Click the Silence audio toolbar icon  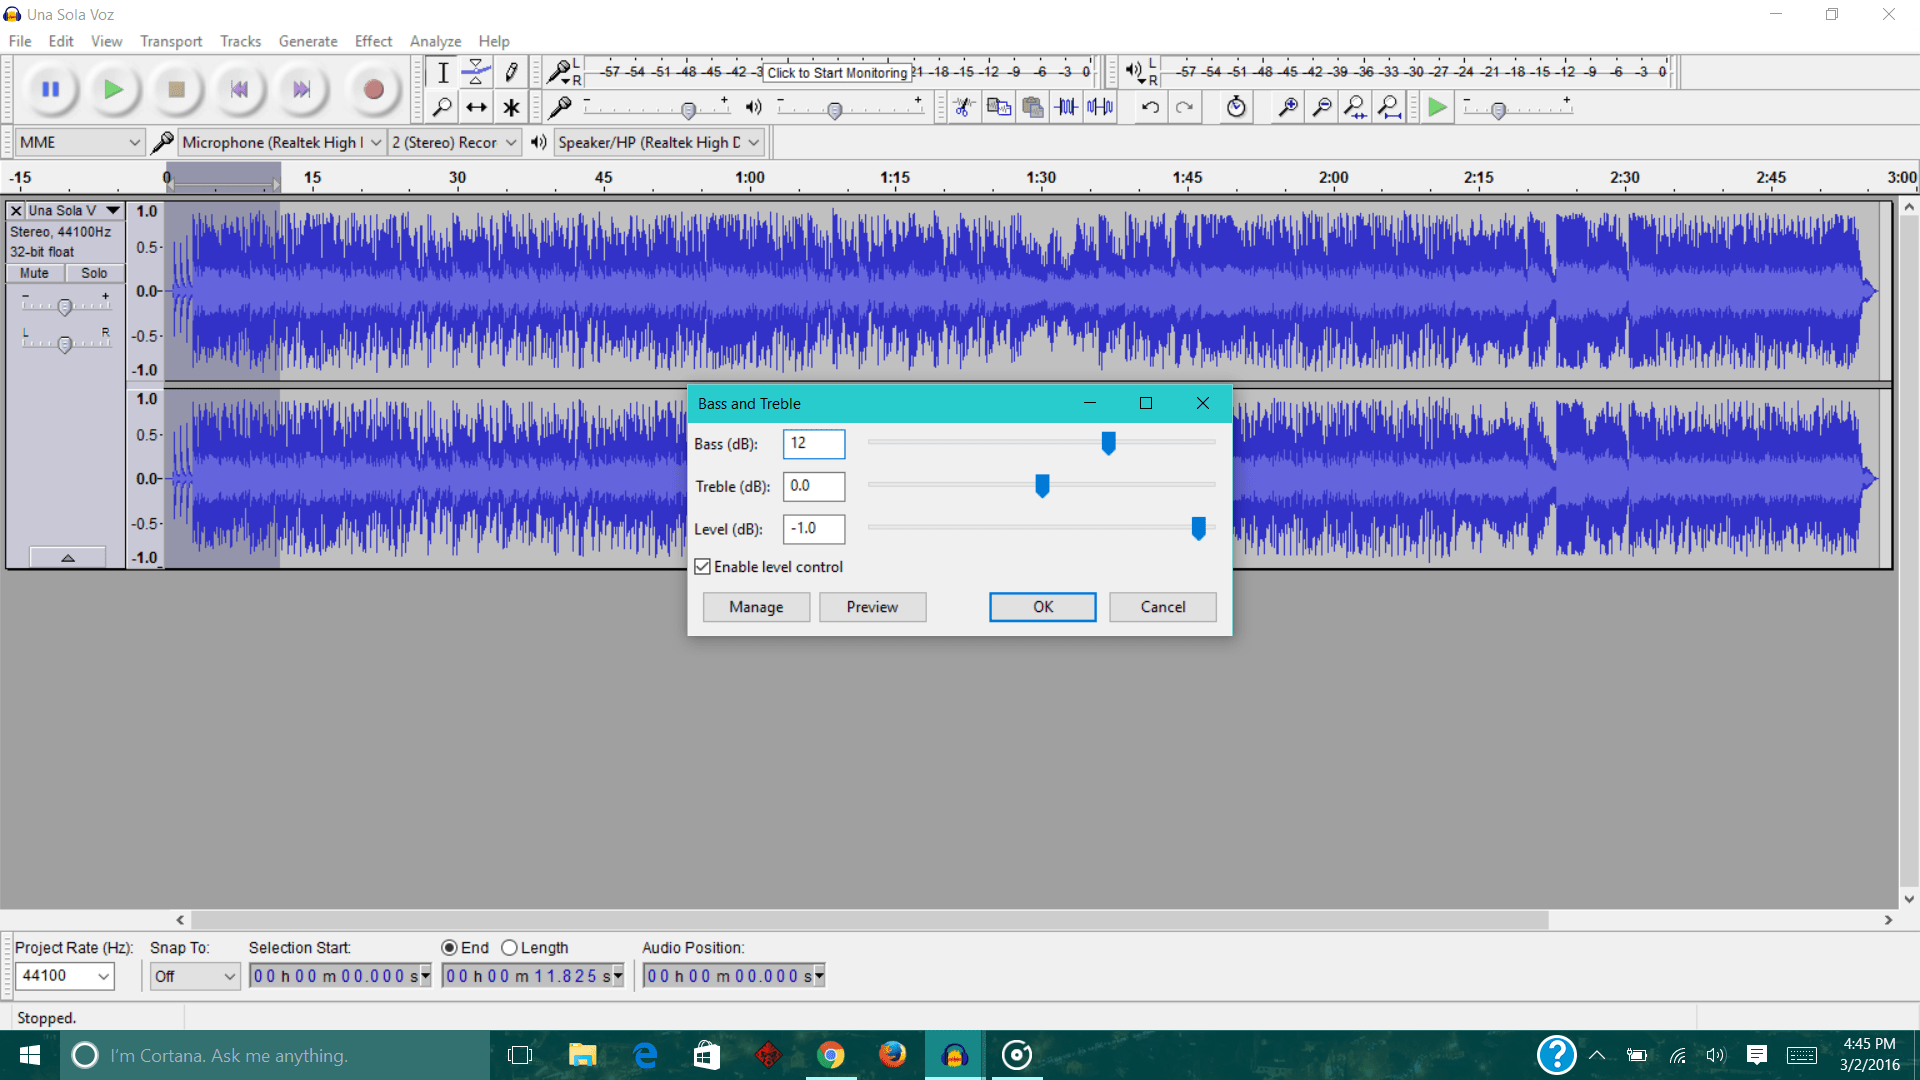[1101, 107]
